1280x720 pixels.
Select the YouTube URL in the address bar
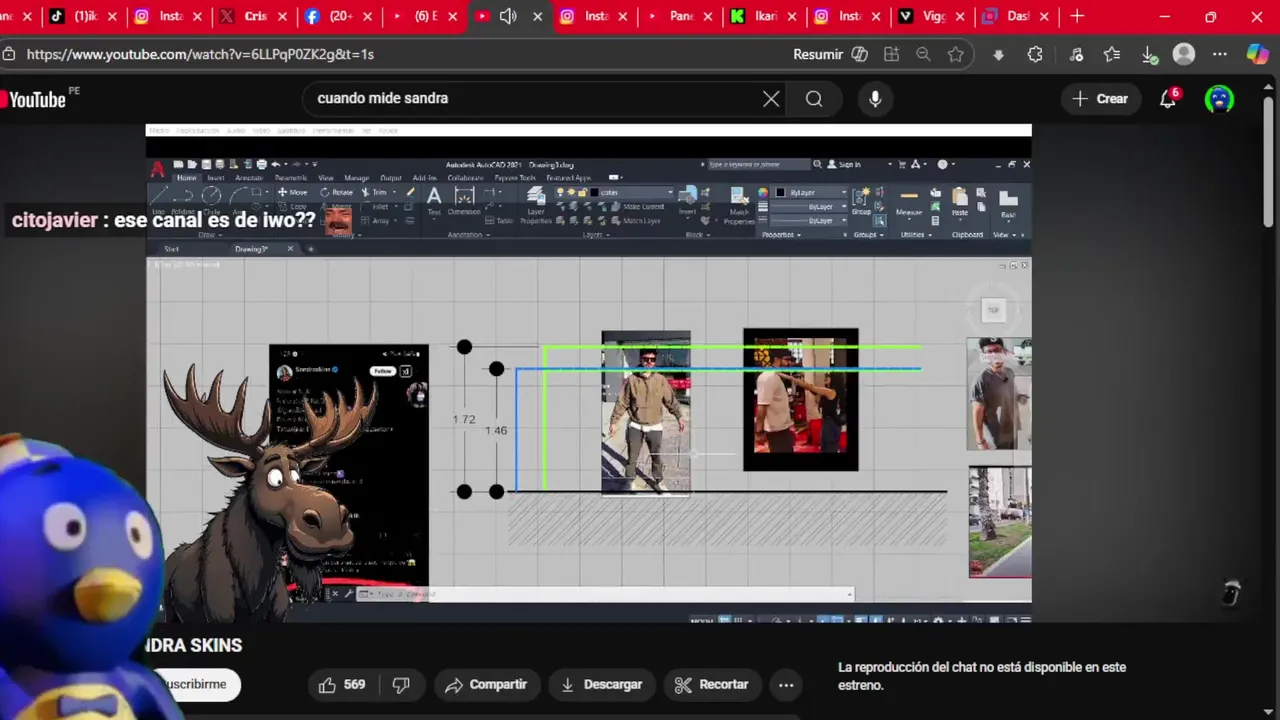point(200,54)
